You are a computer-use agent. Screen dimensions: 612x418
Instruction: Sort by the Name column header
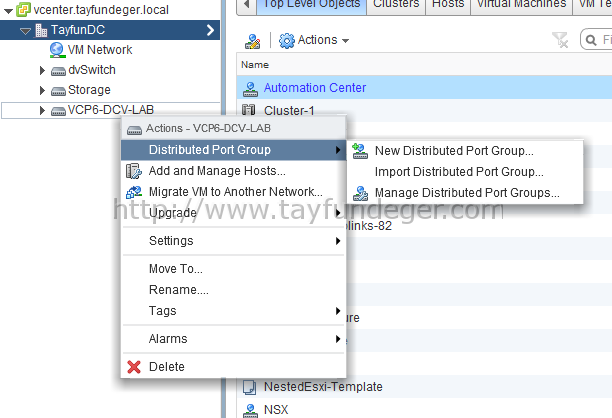coord(255,65)
